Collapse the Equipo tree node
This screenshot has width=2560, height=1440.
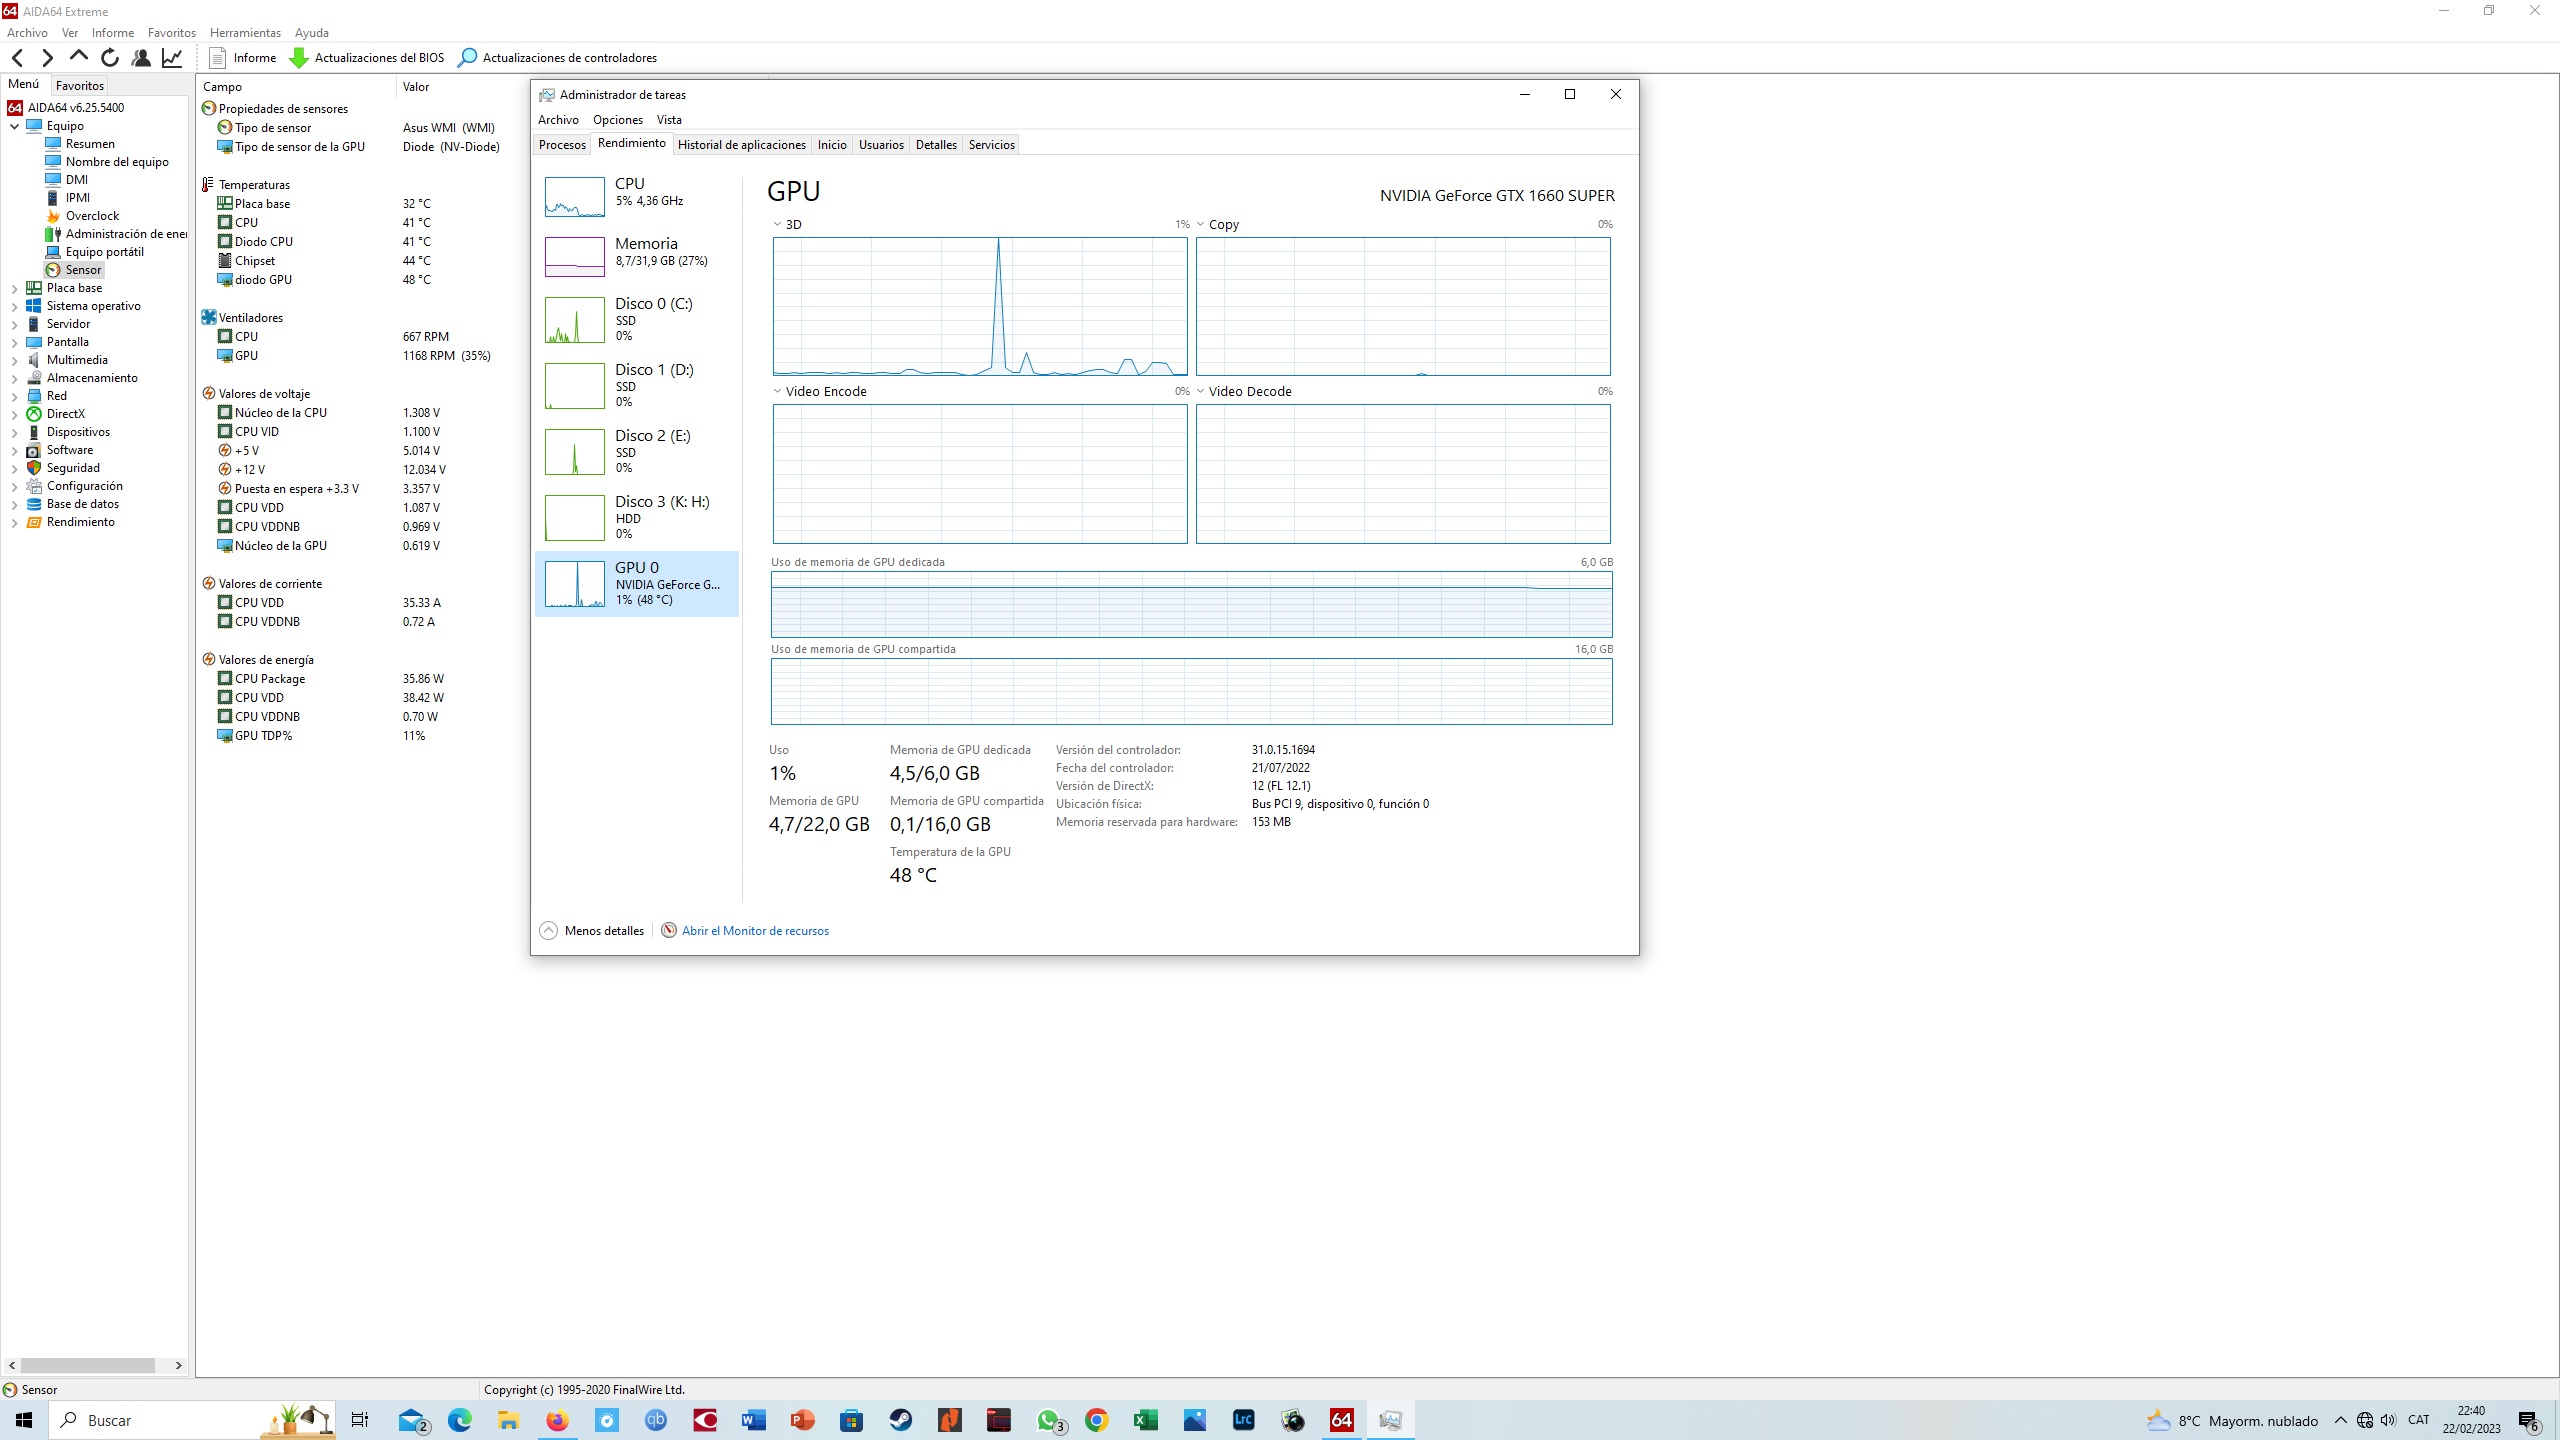click(14, 126)
